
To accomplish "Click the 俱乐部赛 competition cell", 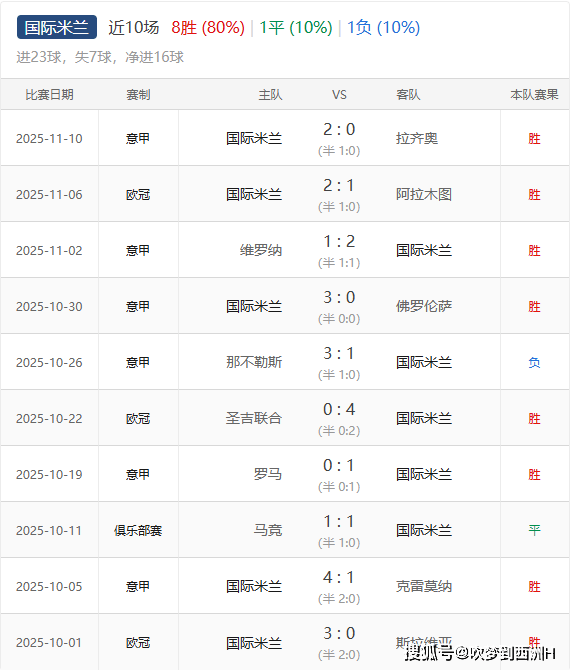I will pos(138,531).
